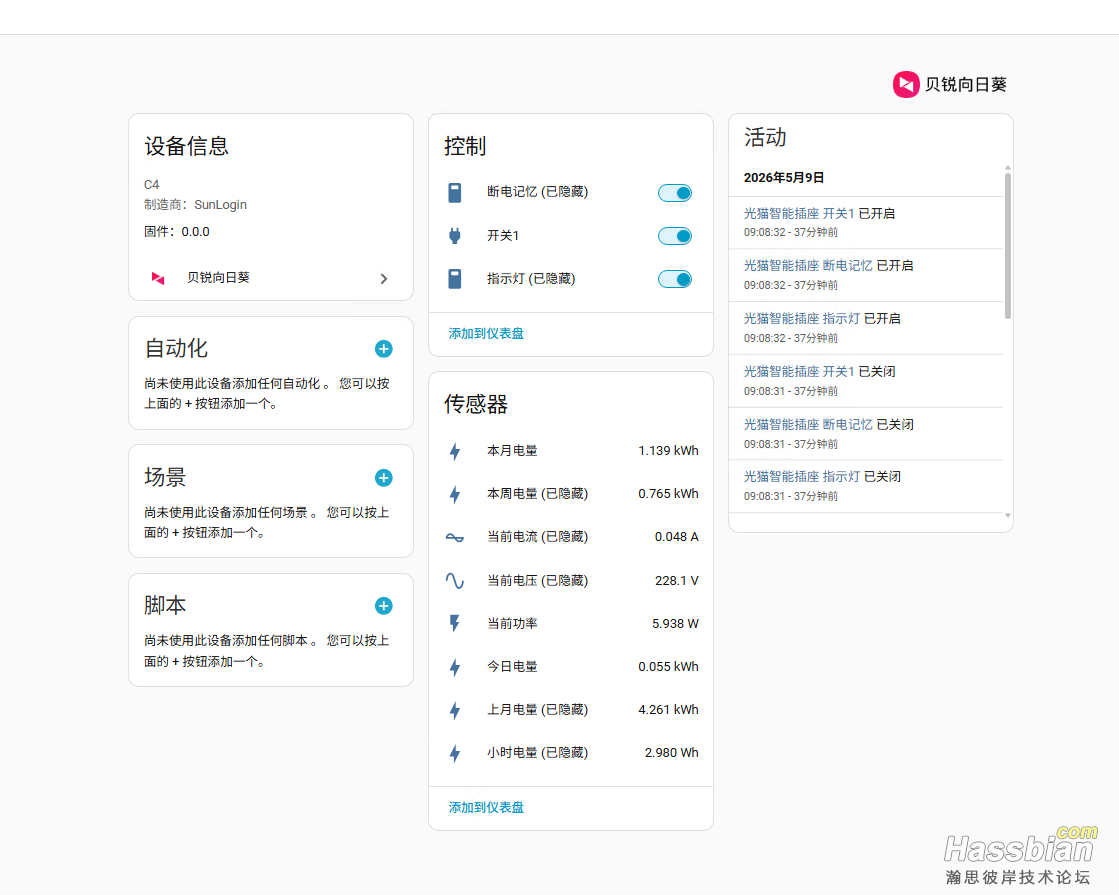Expand the 贝锐向日葵 integration chevron arrow

tap(384, 278)
